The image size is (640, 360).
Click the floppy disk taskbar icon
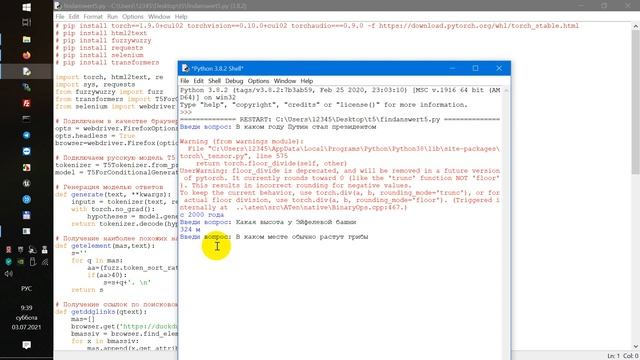pyautogui.click(x=27, y=215)
